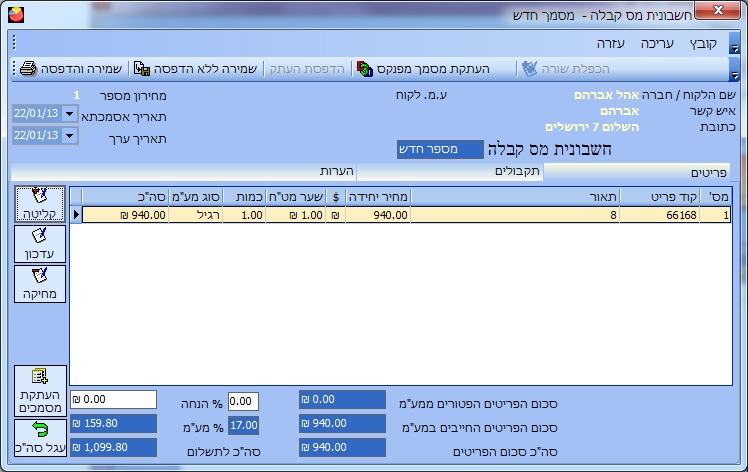Click the שער מט"ח column header

pyautogui.click(x=295, y=197)
